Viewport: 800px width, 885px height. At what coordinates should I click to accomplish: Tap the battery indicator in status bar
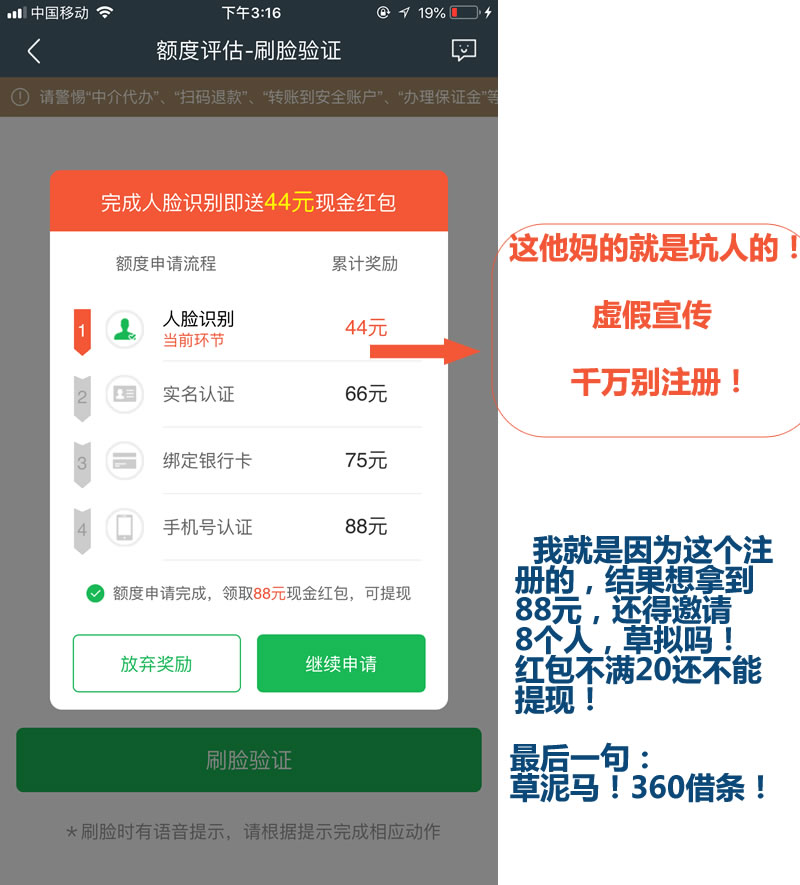pos(465,12)
